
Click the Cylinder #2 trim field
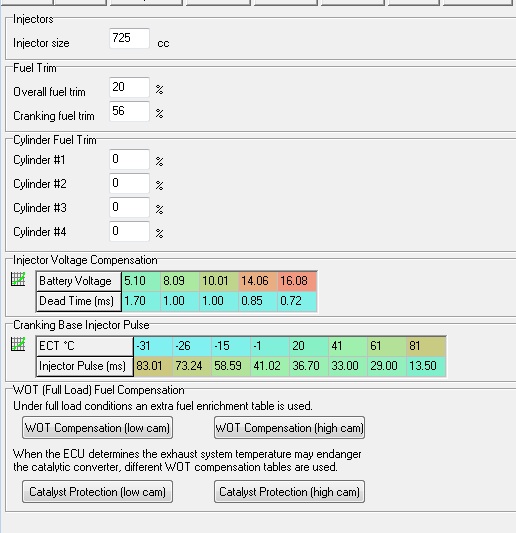point(130,183)
